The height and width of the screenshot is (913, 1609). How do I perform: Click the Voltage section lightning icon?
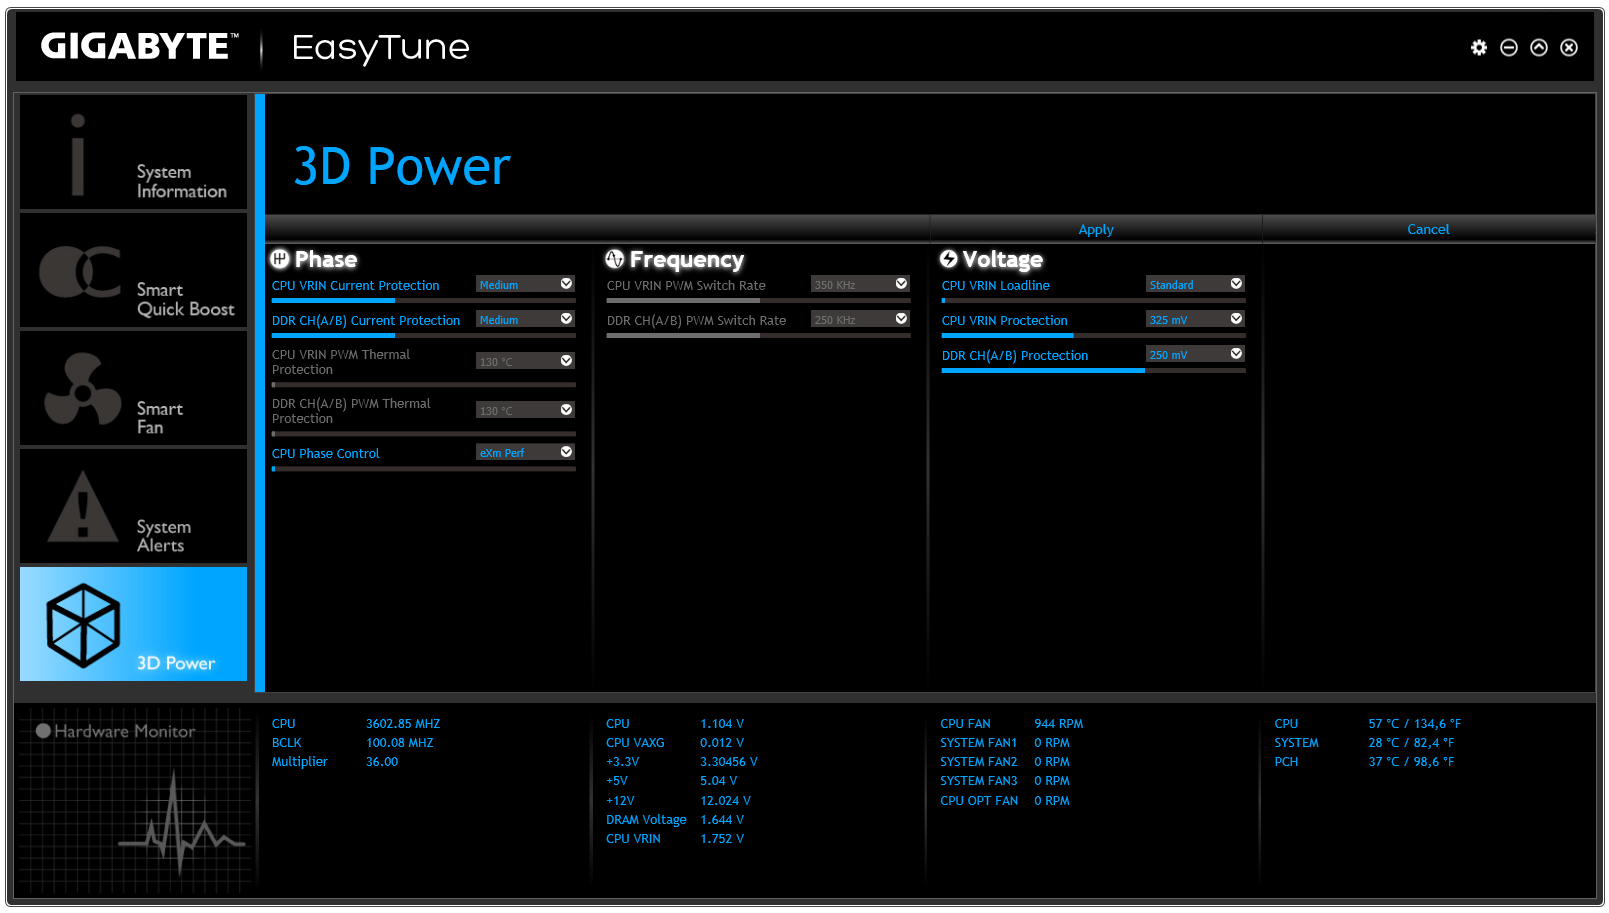(x=949, y=259)
